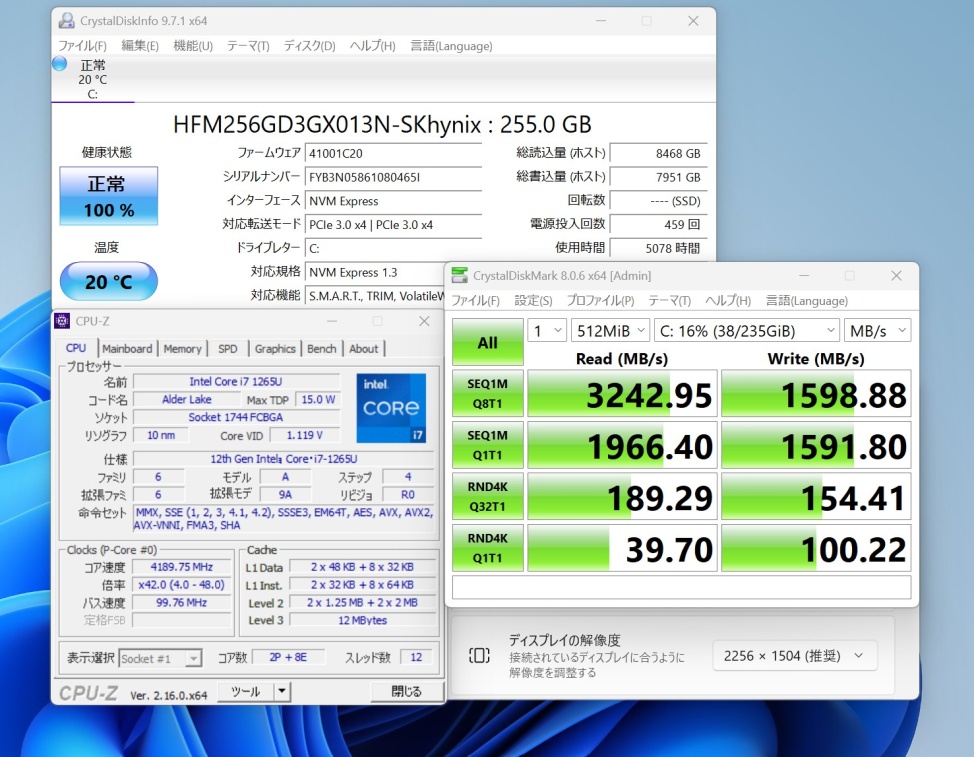Run the SEQ1M Q8T1 benchmark test
The image size is (974, 757).
[x=487, y=394]
